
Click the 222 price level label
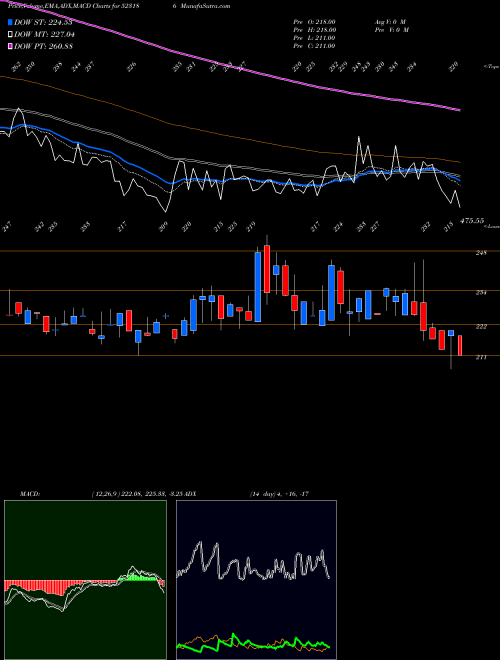[x=481, y=326]
